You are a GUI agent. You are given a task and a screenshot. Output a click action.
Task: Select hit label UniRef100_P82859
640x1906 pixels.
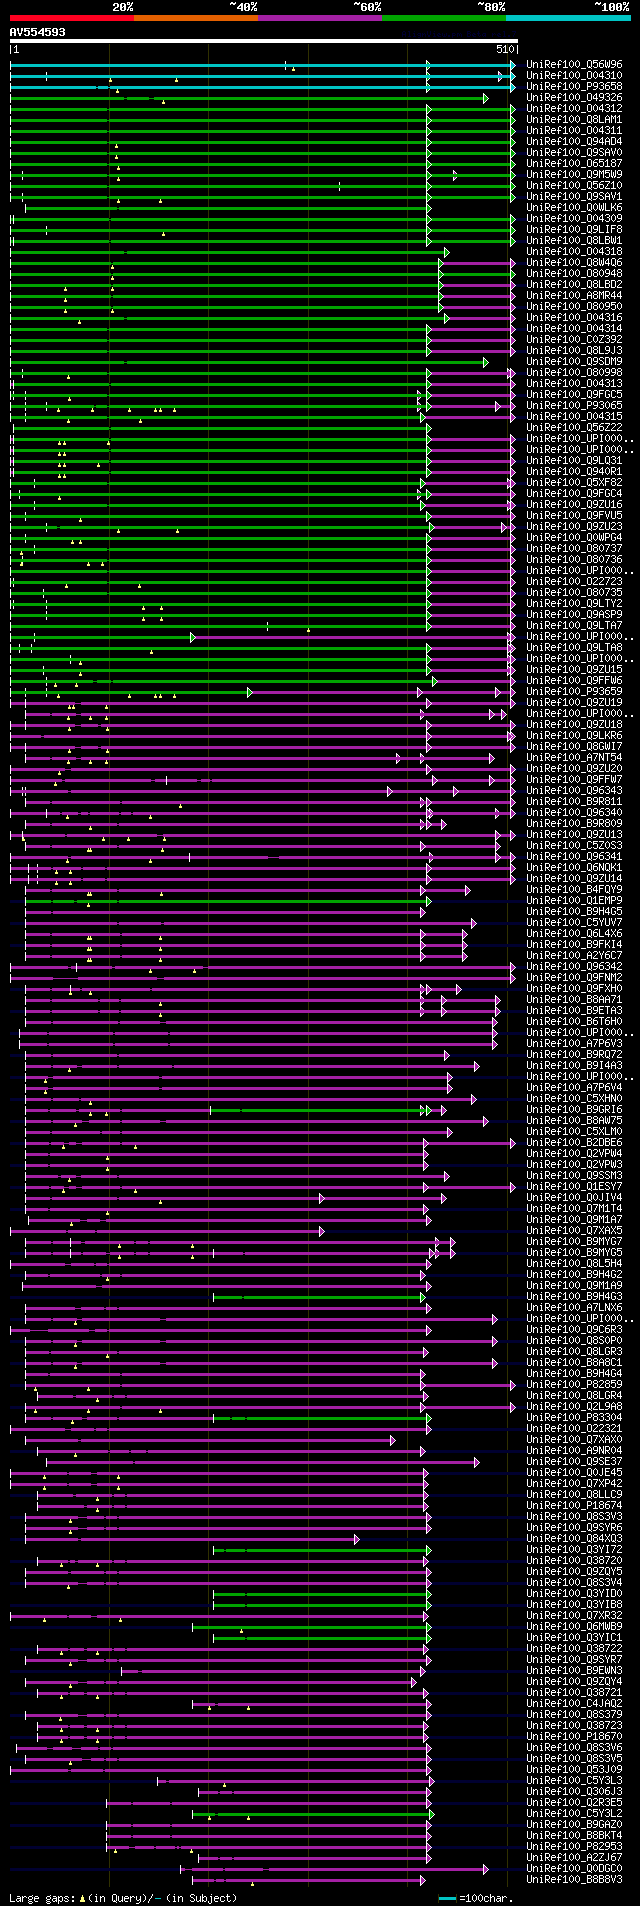[x=574, y=1384]
